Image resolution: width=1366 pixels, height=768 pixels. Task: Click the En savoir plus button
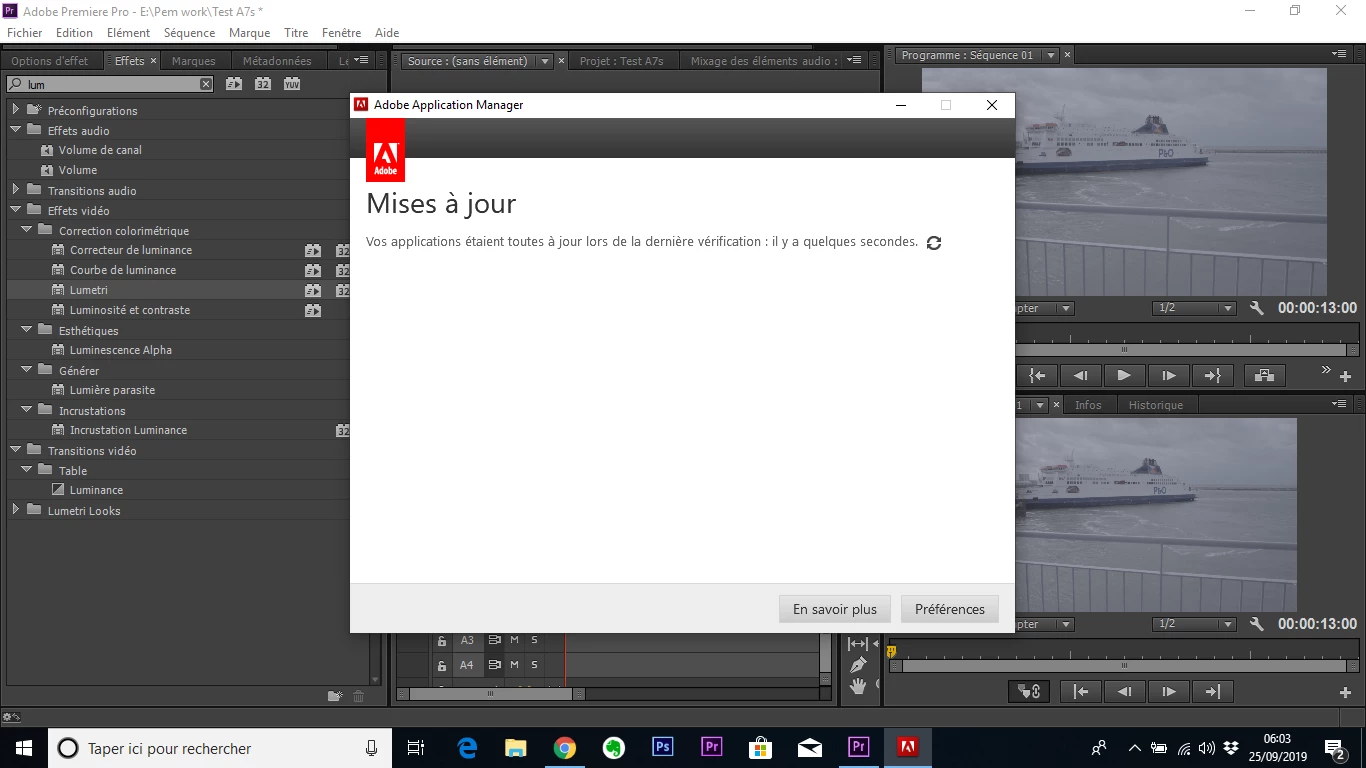click(x=835, y=609)
